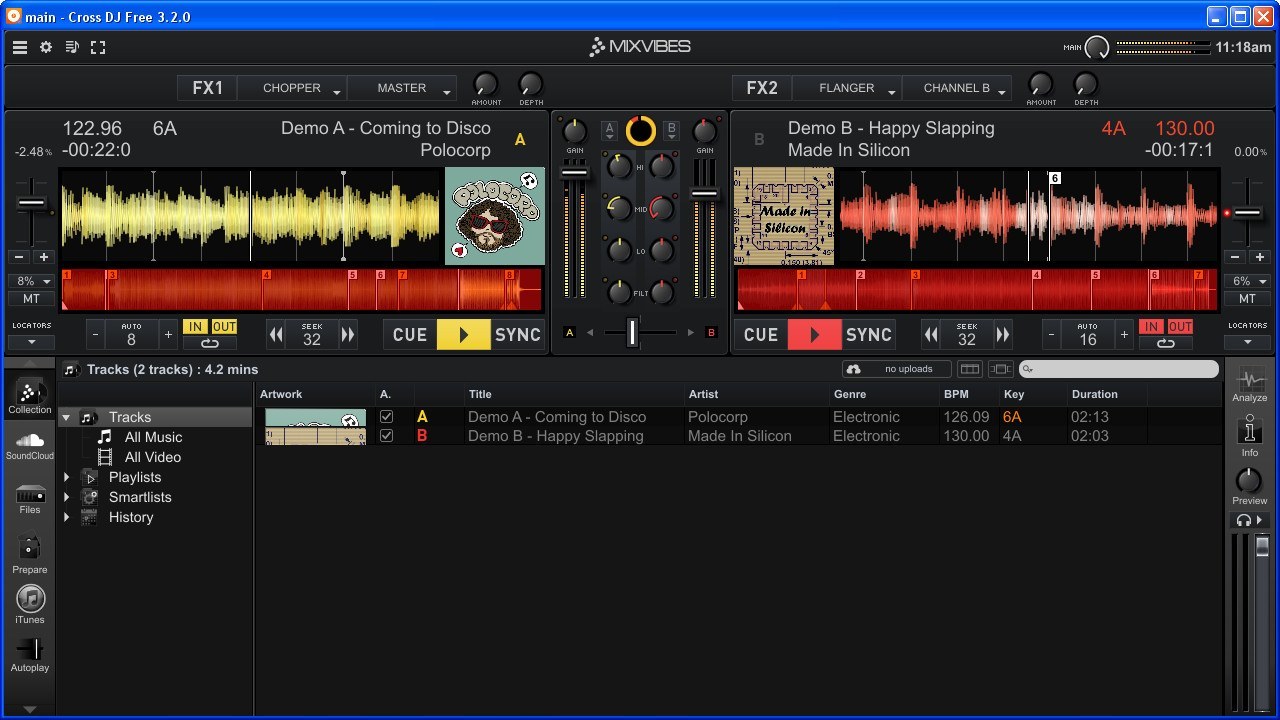Toggle the playlist view icon in top toolbar
The width and height of the screenshot is (1280, 720).
click(72, 47)
